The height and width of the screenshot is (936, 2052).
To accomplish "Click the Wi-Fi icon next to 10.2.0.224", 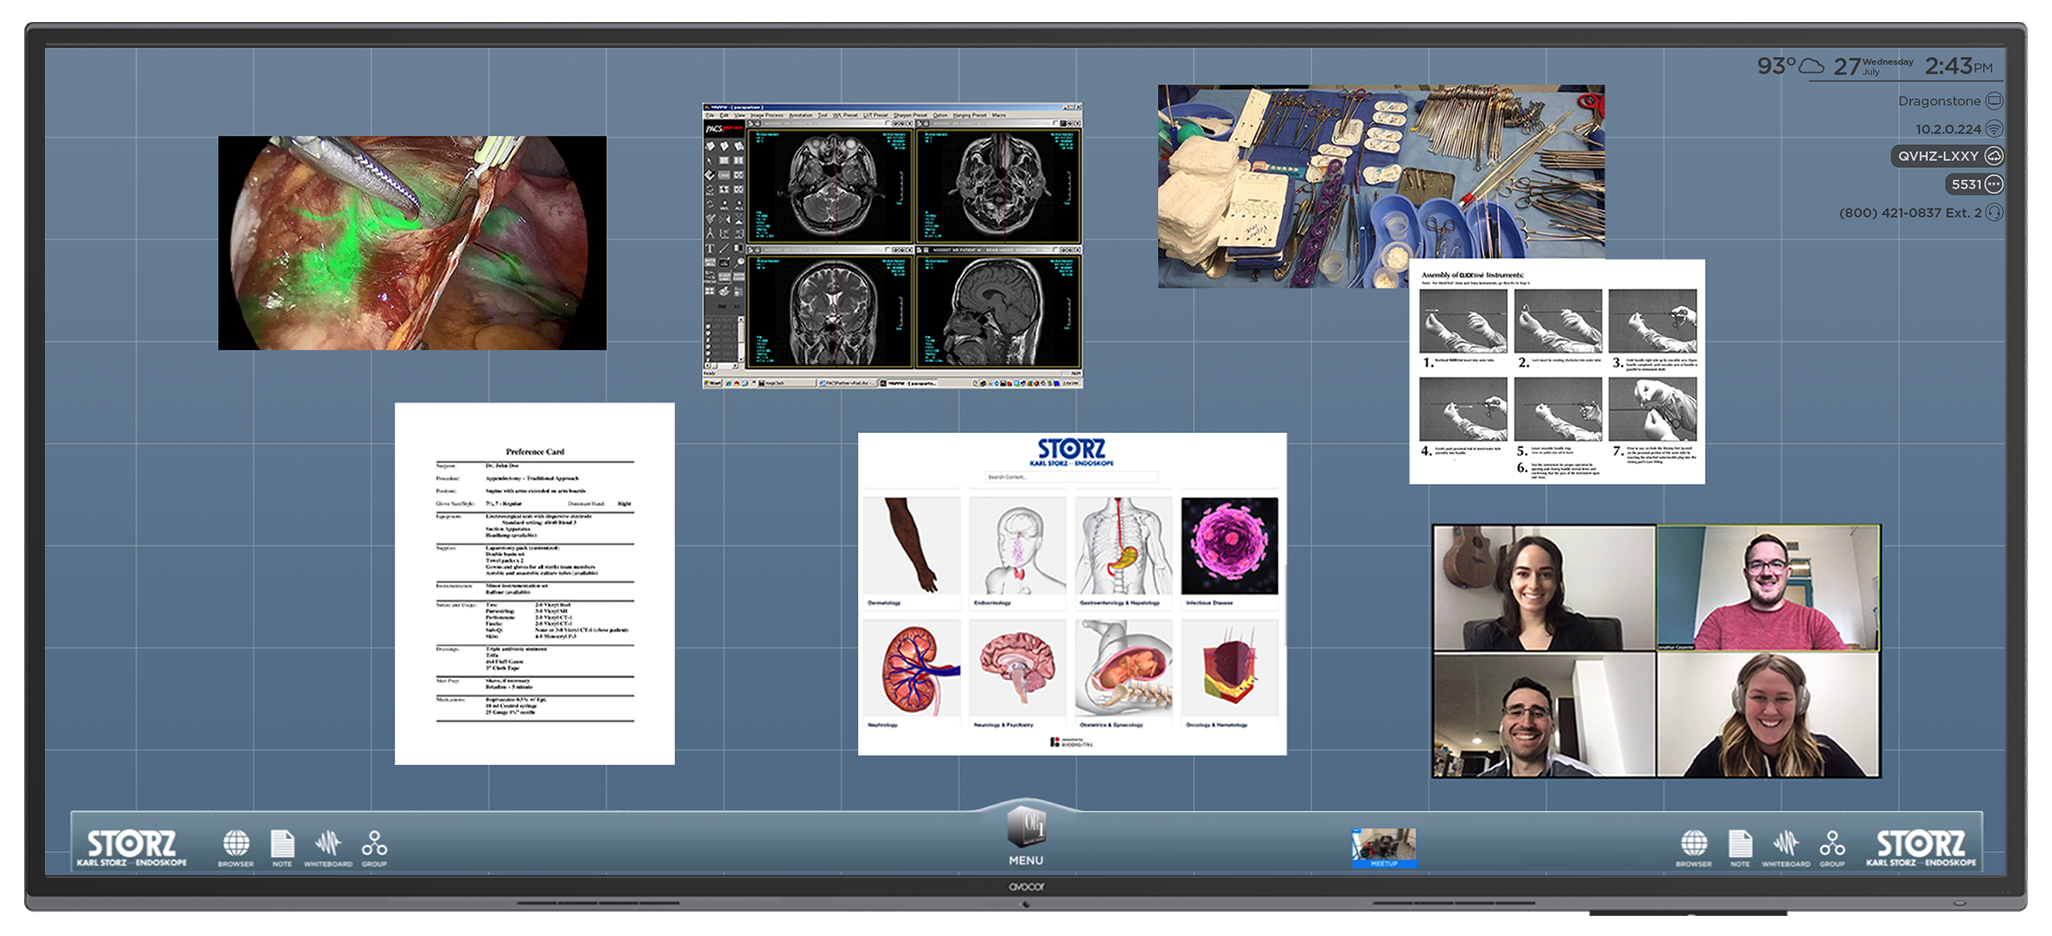I will click(1994, 128).
